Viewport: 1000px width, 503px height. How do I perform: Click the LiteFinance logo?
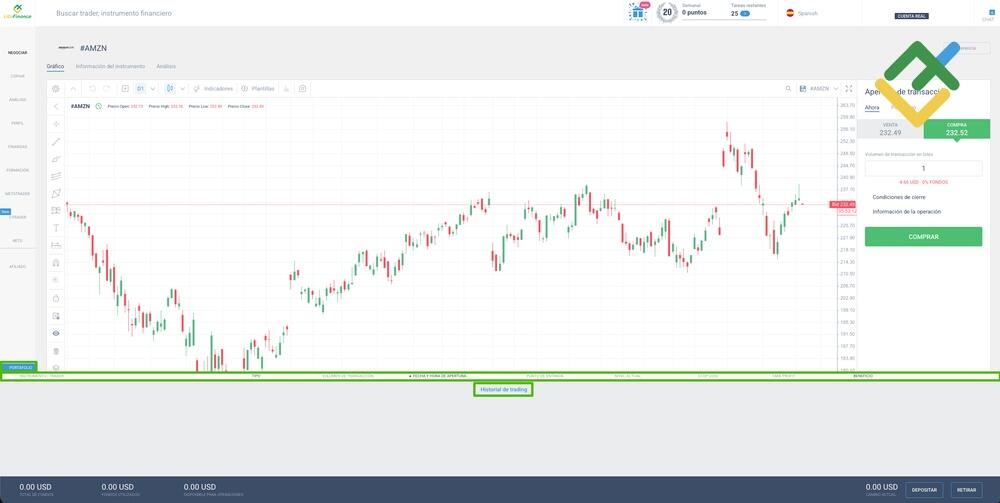(17, 11)
